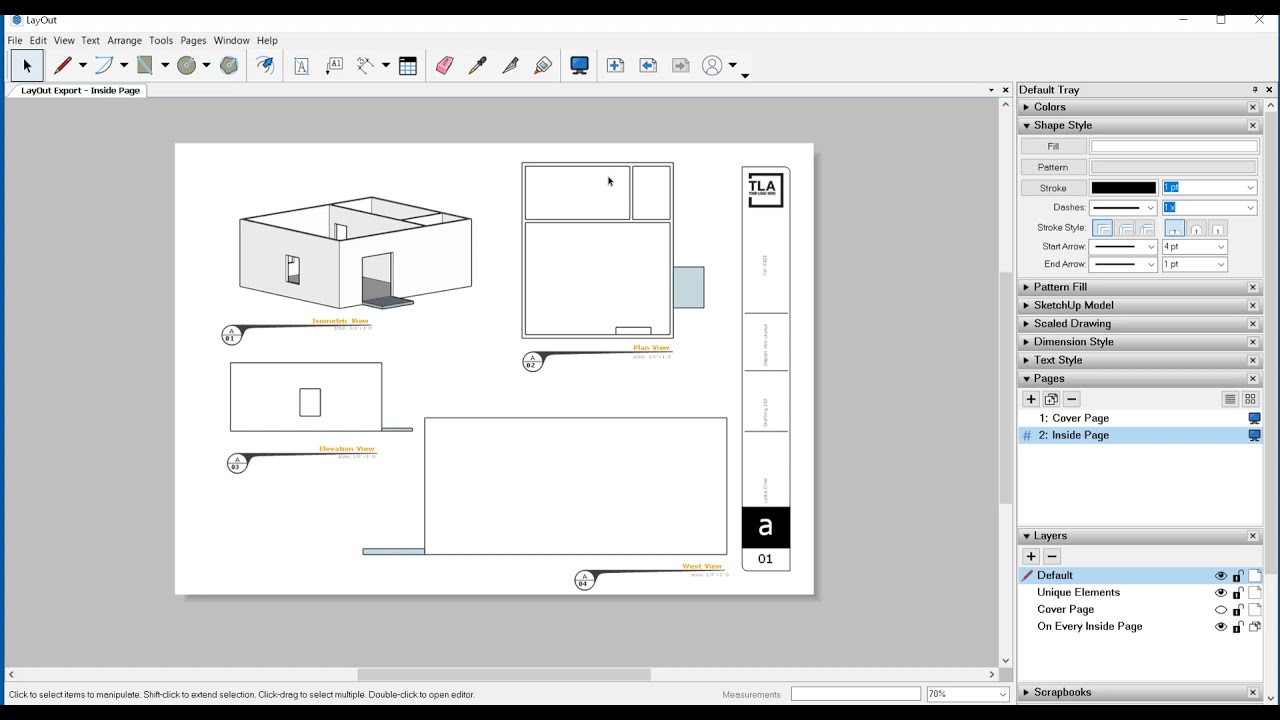Pick the Linear Dimension tool
The height and width of the screenshot is (720, 1280).
coord(366,66)
